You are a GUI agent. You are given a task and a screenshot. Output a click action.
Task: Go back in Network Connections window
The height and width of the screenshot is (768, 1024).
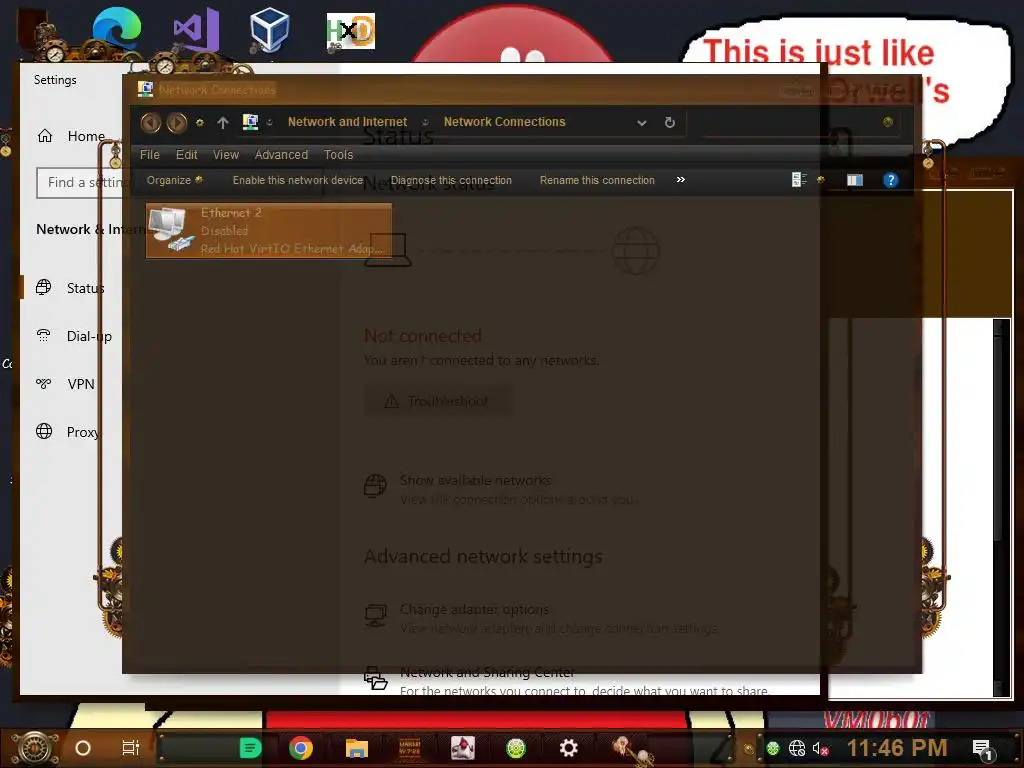[x=151, y=122]
